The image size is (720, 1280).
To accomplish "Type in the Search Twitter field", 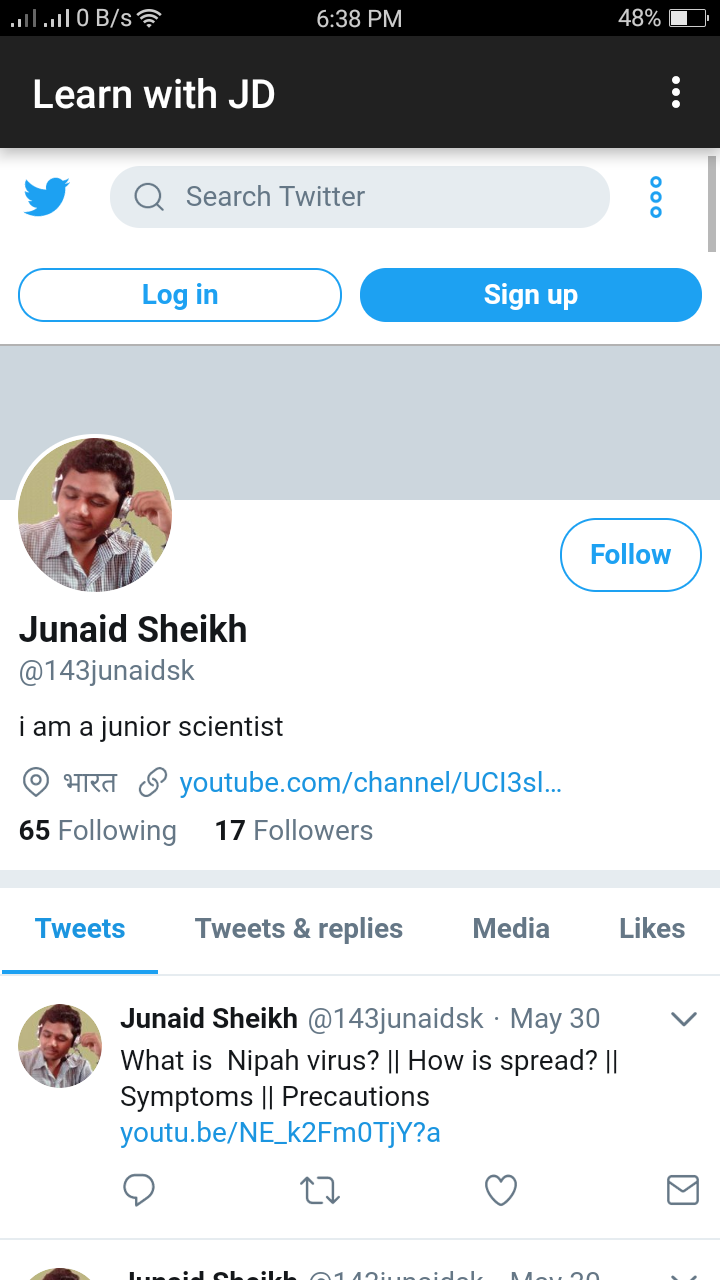I will click(x=380, y=197).
